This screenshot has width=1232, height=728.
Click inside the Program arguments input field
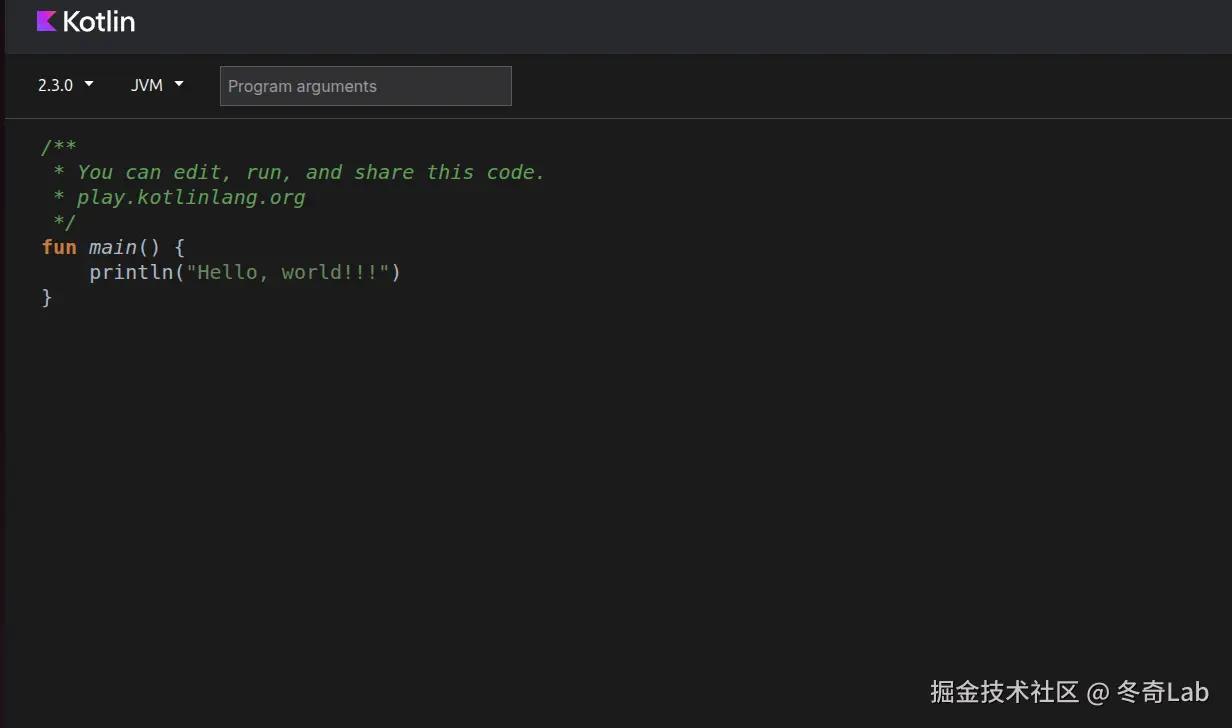(x=365, y=86)
